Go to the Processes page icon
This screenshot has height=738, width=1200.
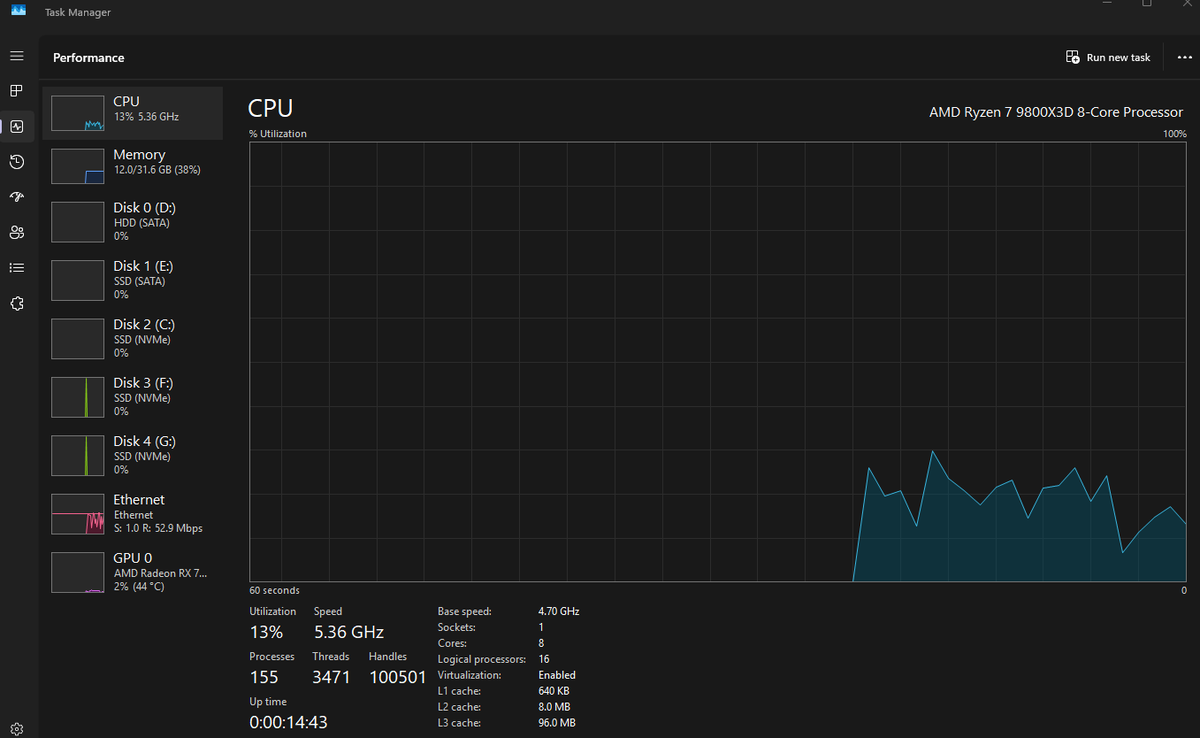point(17,91)
